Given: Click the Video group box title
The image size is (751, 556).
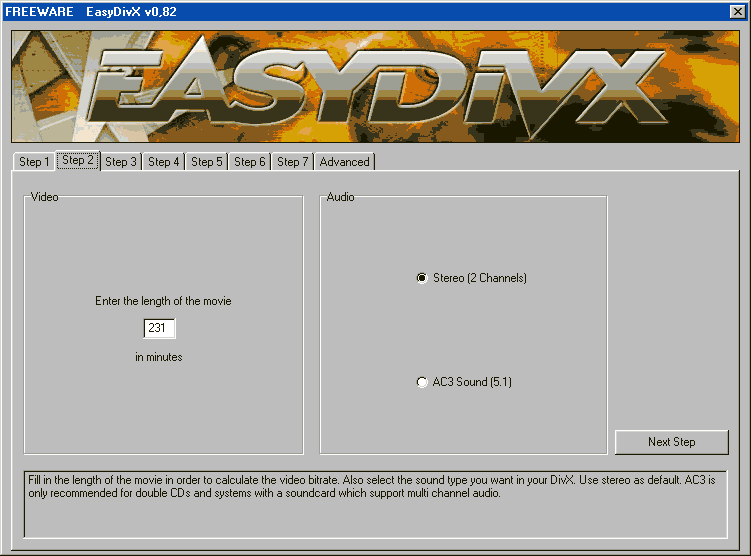Looking at the screenshot, I should [x=45, y=197].
